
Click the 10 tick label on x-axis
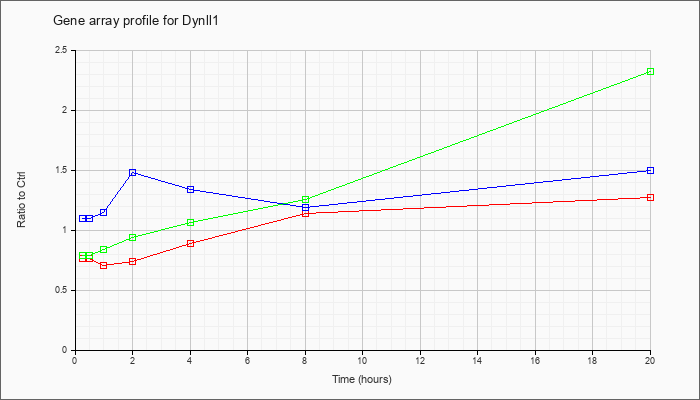362,360
